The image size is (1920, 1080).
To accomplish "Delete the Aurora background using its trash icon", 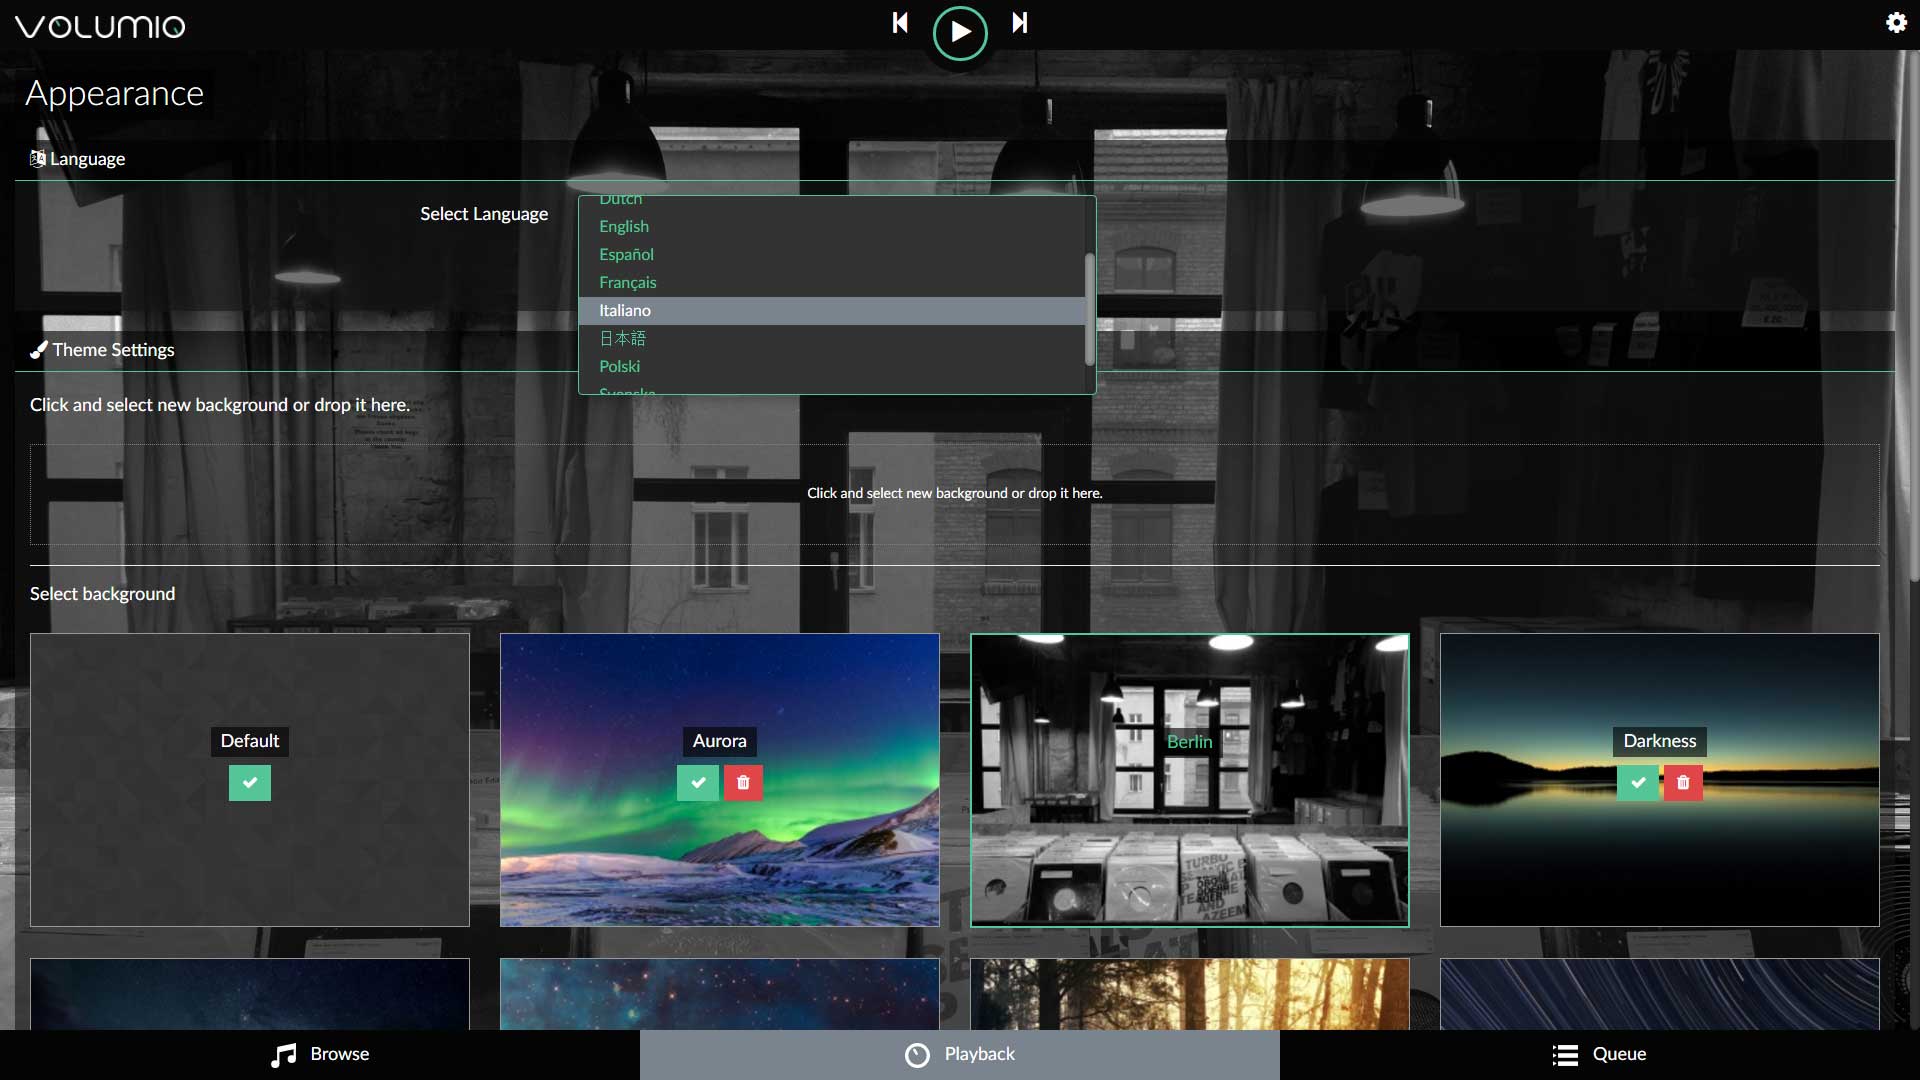I will pos(742,783).
